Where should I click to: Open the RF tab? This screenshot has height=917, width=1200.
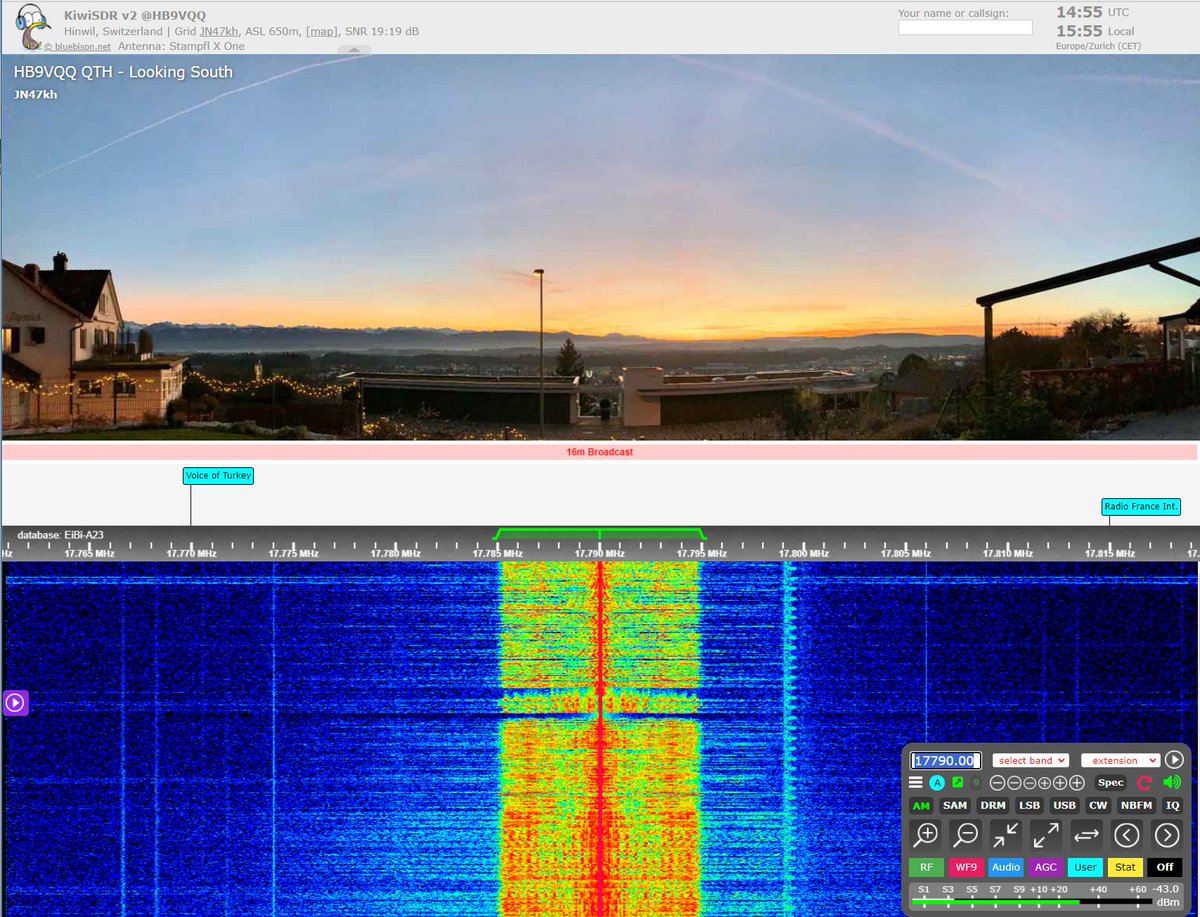point(926,867)
